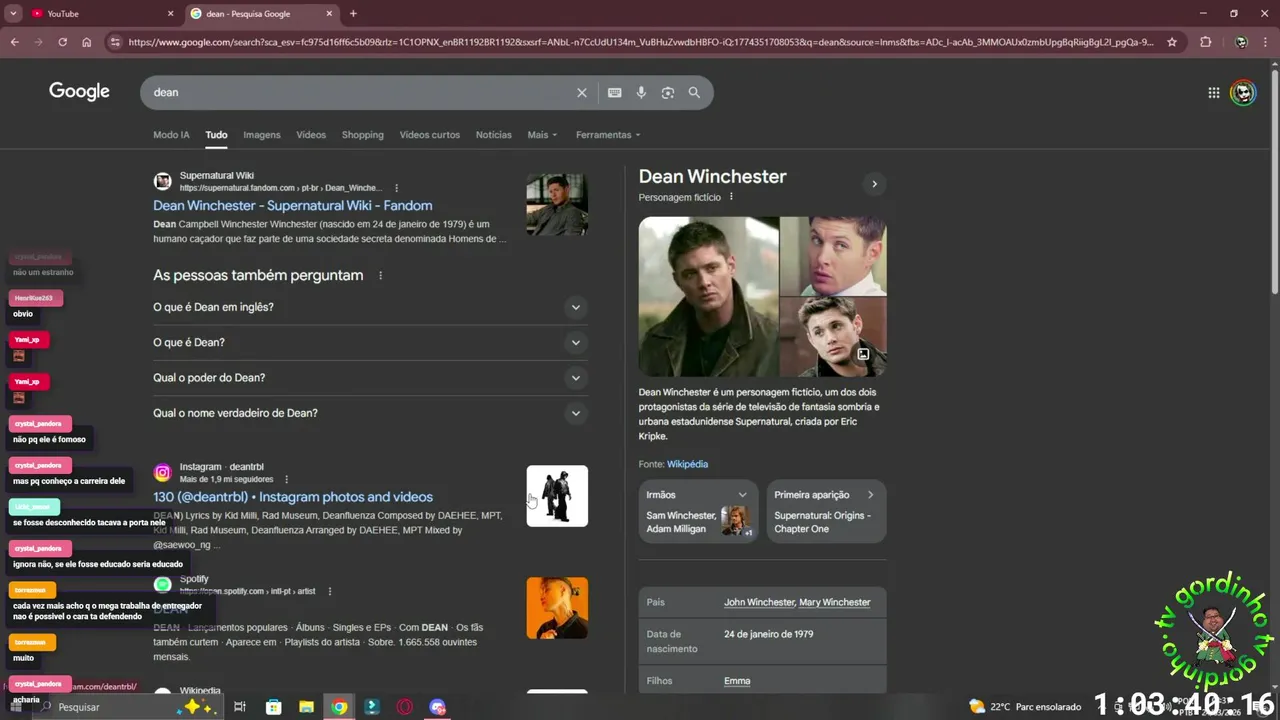1280x720 pixels.
Task: Open the 'Ferramentas' tools dropdown
Action: (x=608, y=135)
